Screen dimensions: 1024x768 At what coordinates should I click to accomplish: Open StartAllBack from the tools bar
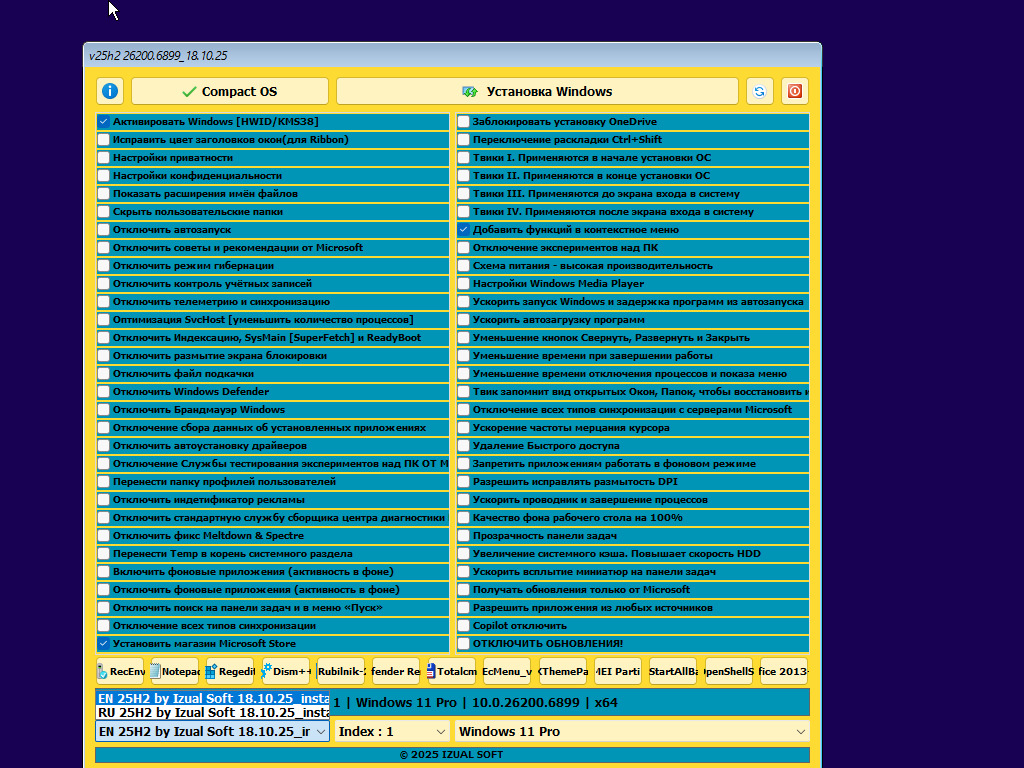673,672
